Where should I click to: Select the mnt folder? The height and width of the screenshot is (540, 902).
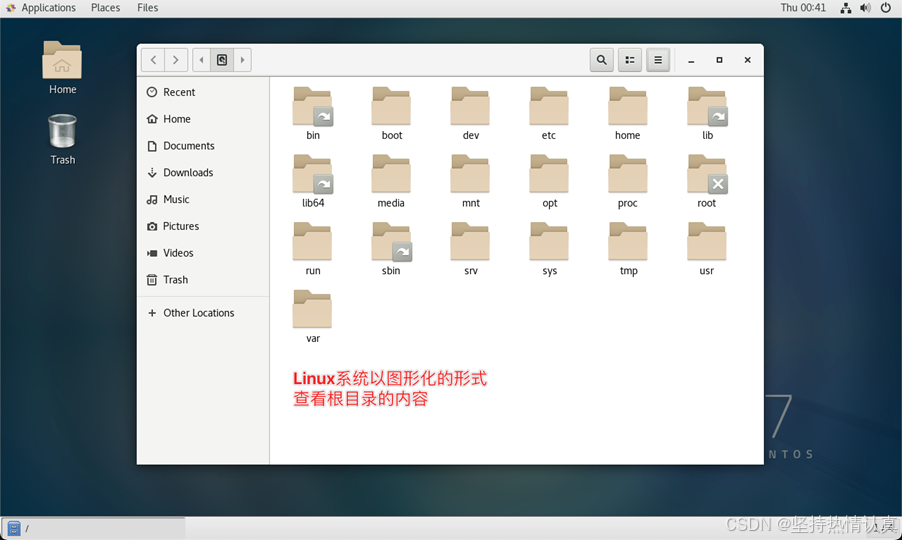tap(470, 181)
